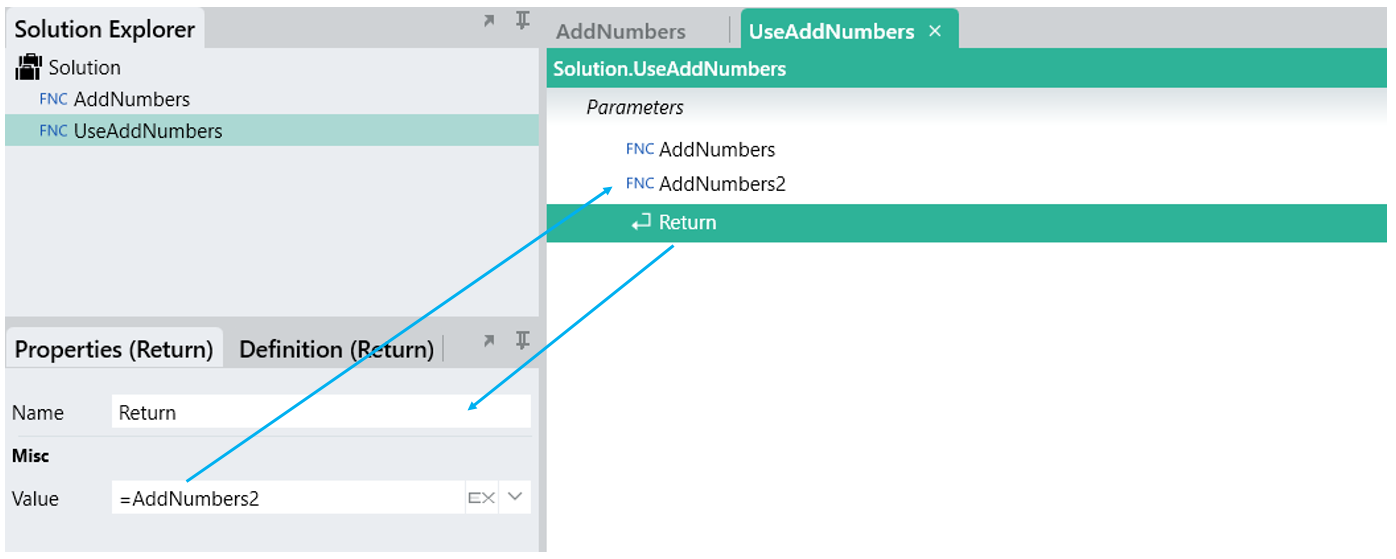
Task: Open the Value field dropdown arrow
Action: click(515, 498)
